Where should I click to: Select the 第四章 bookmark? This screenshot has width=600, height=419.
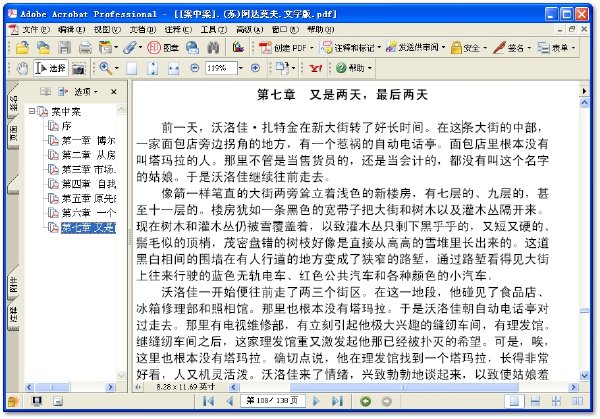pyautogui.click(x=88, y=184)
